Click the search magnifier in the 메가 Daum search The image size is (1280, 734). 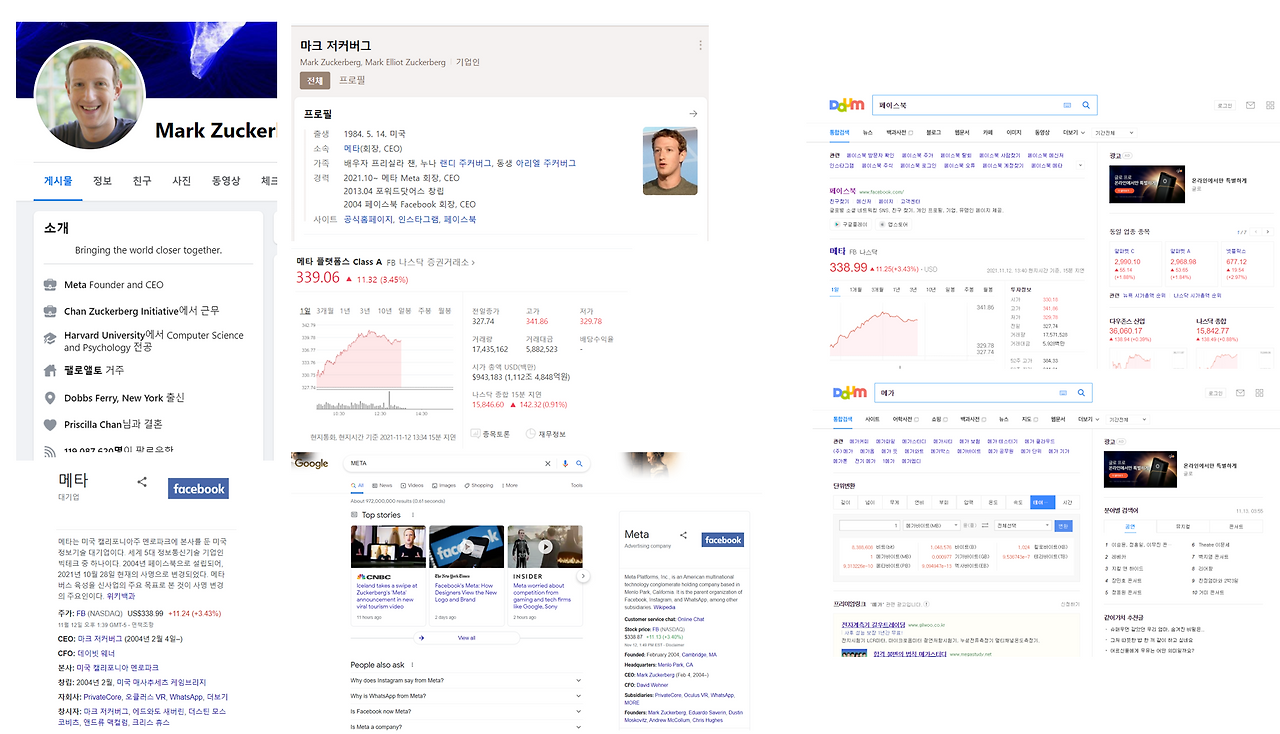coord(1080,392)
